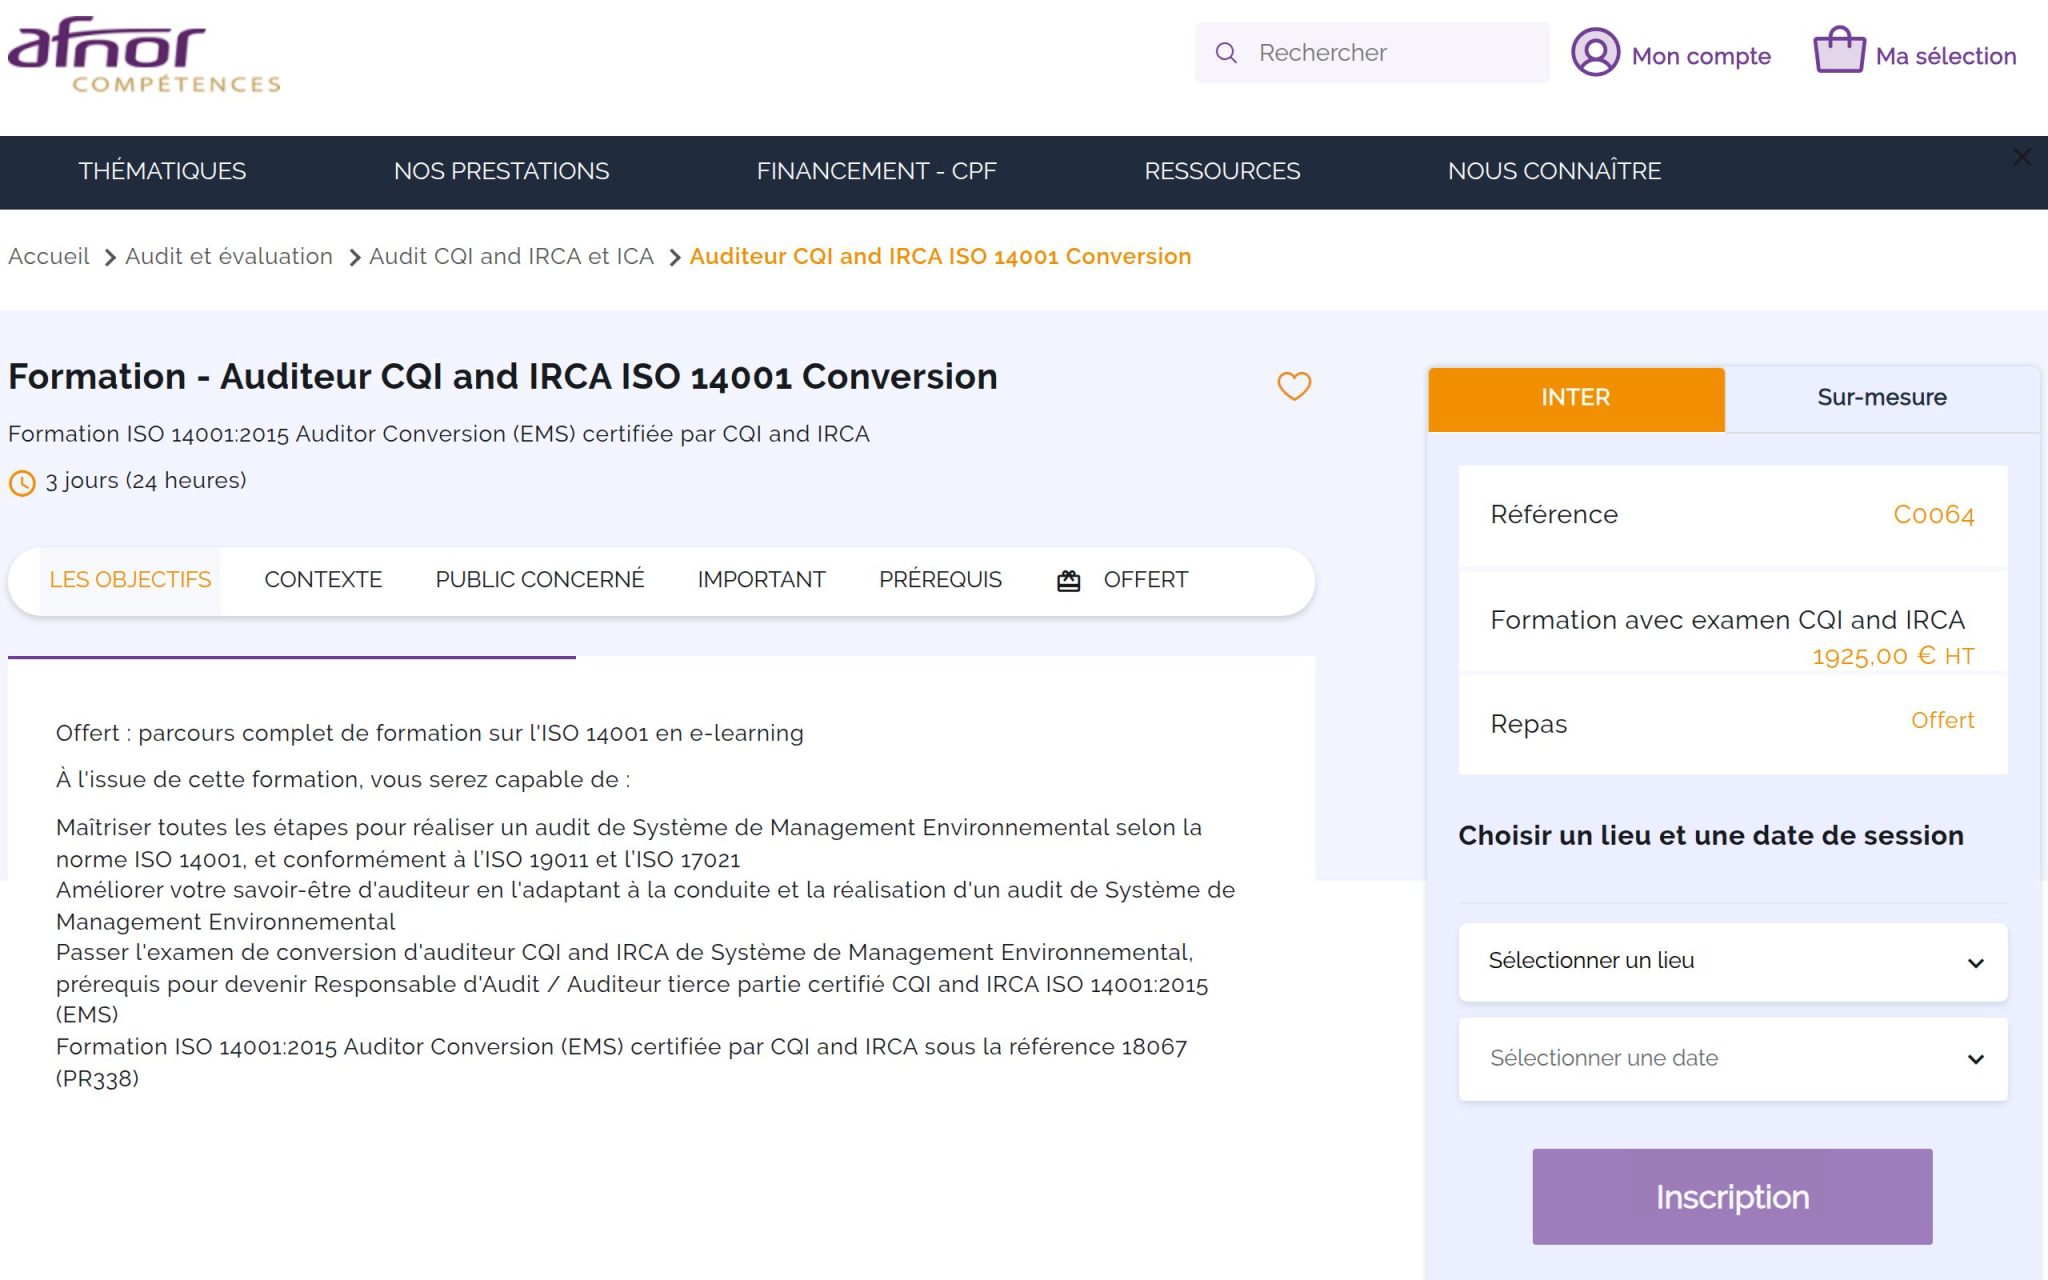Click the Repas Offert value
The width and height of the screenshot is (2048, 1280).
tap(1942, 721)
